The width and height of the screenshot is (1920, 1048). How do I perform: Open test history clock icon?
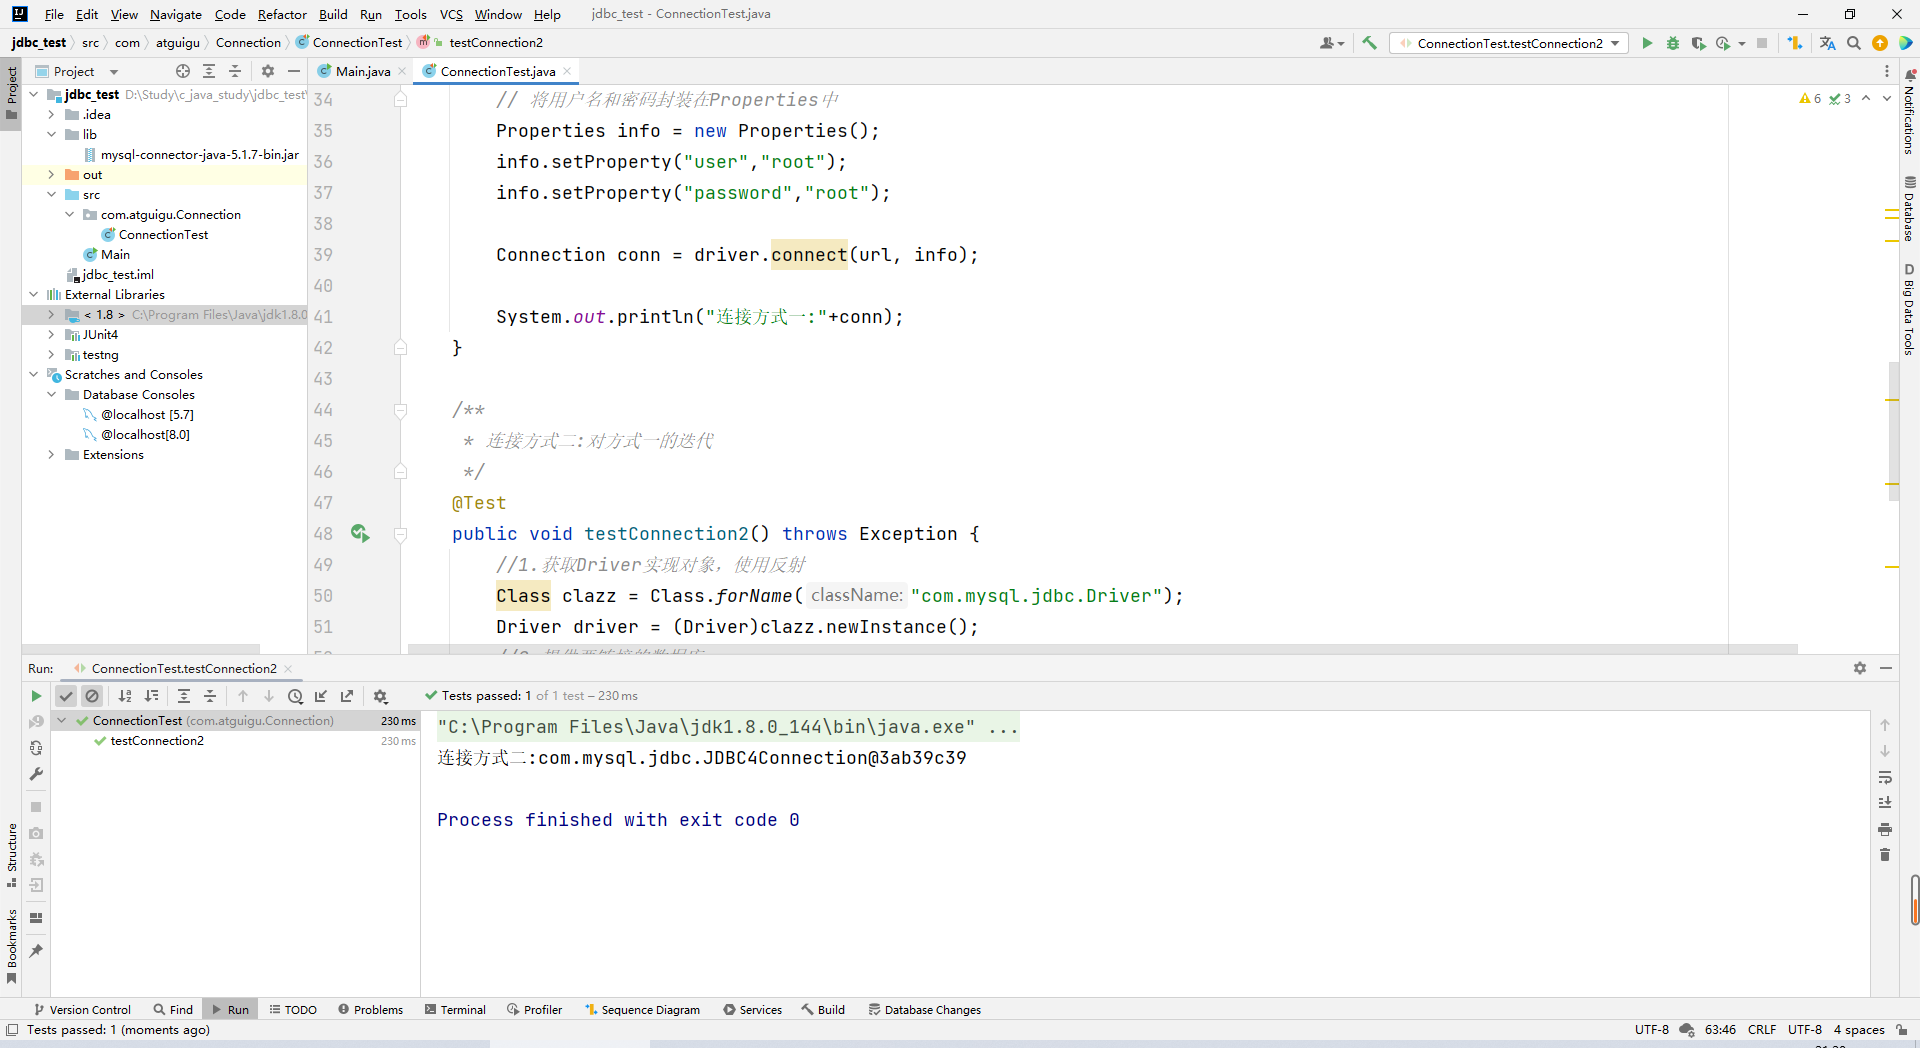pos(295,696)
